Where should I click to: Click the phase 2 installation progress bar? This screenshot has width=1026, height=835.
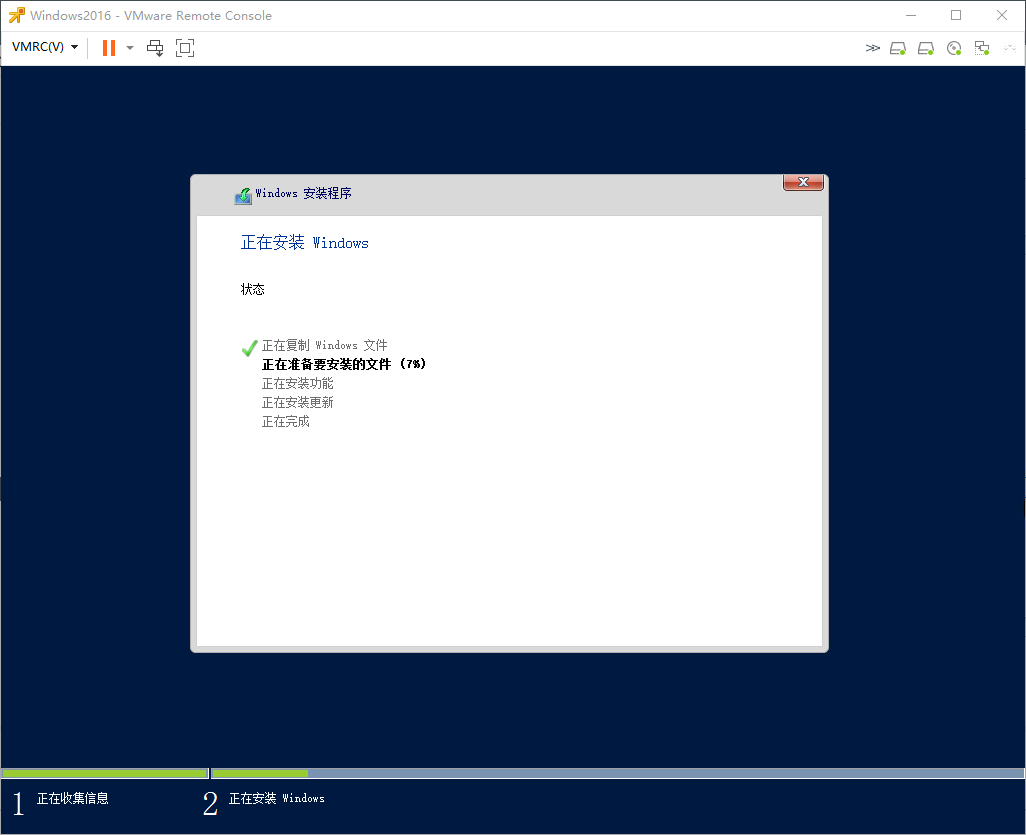[x=618, y=773]
